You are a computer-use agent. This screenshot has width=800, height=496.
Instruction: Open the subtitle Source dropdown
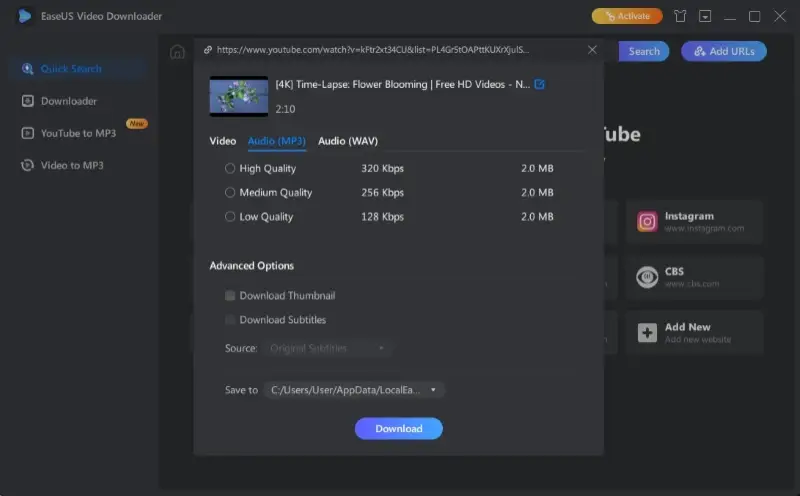[x=328, y=348]
